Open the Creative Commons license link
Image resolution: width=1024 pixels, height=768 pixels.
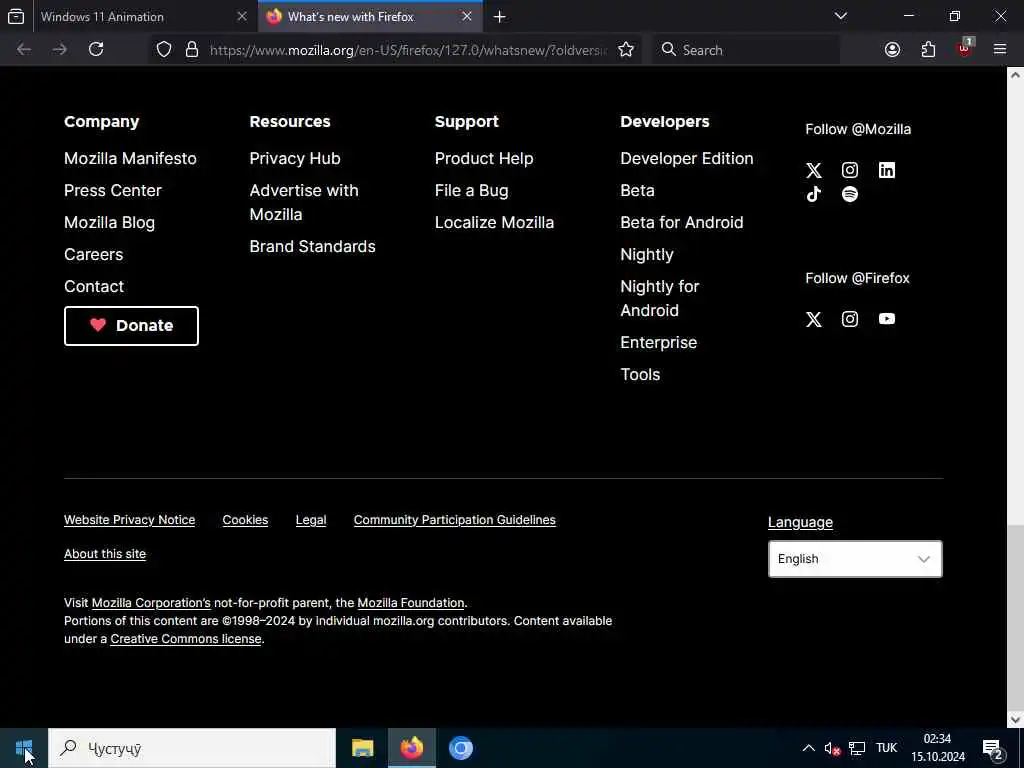pos(185,639)
